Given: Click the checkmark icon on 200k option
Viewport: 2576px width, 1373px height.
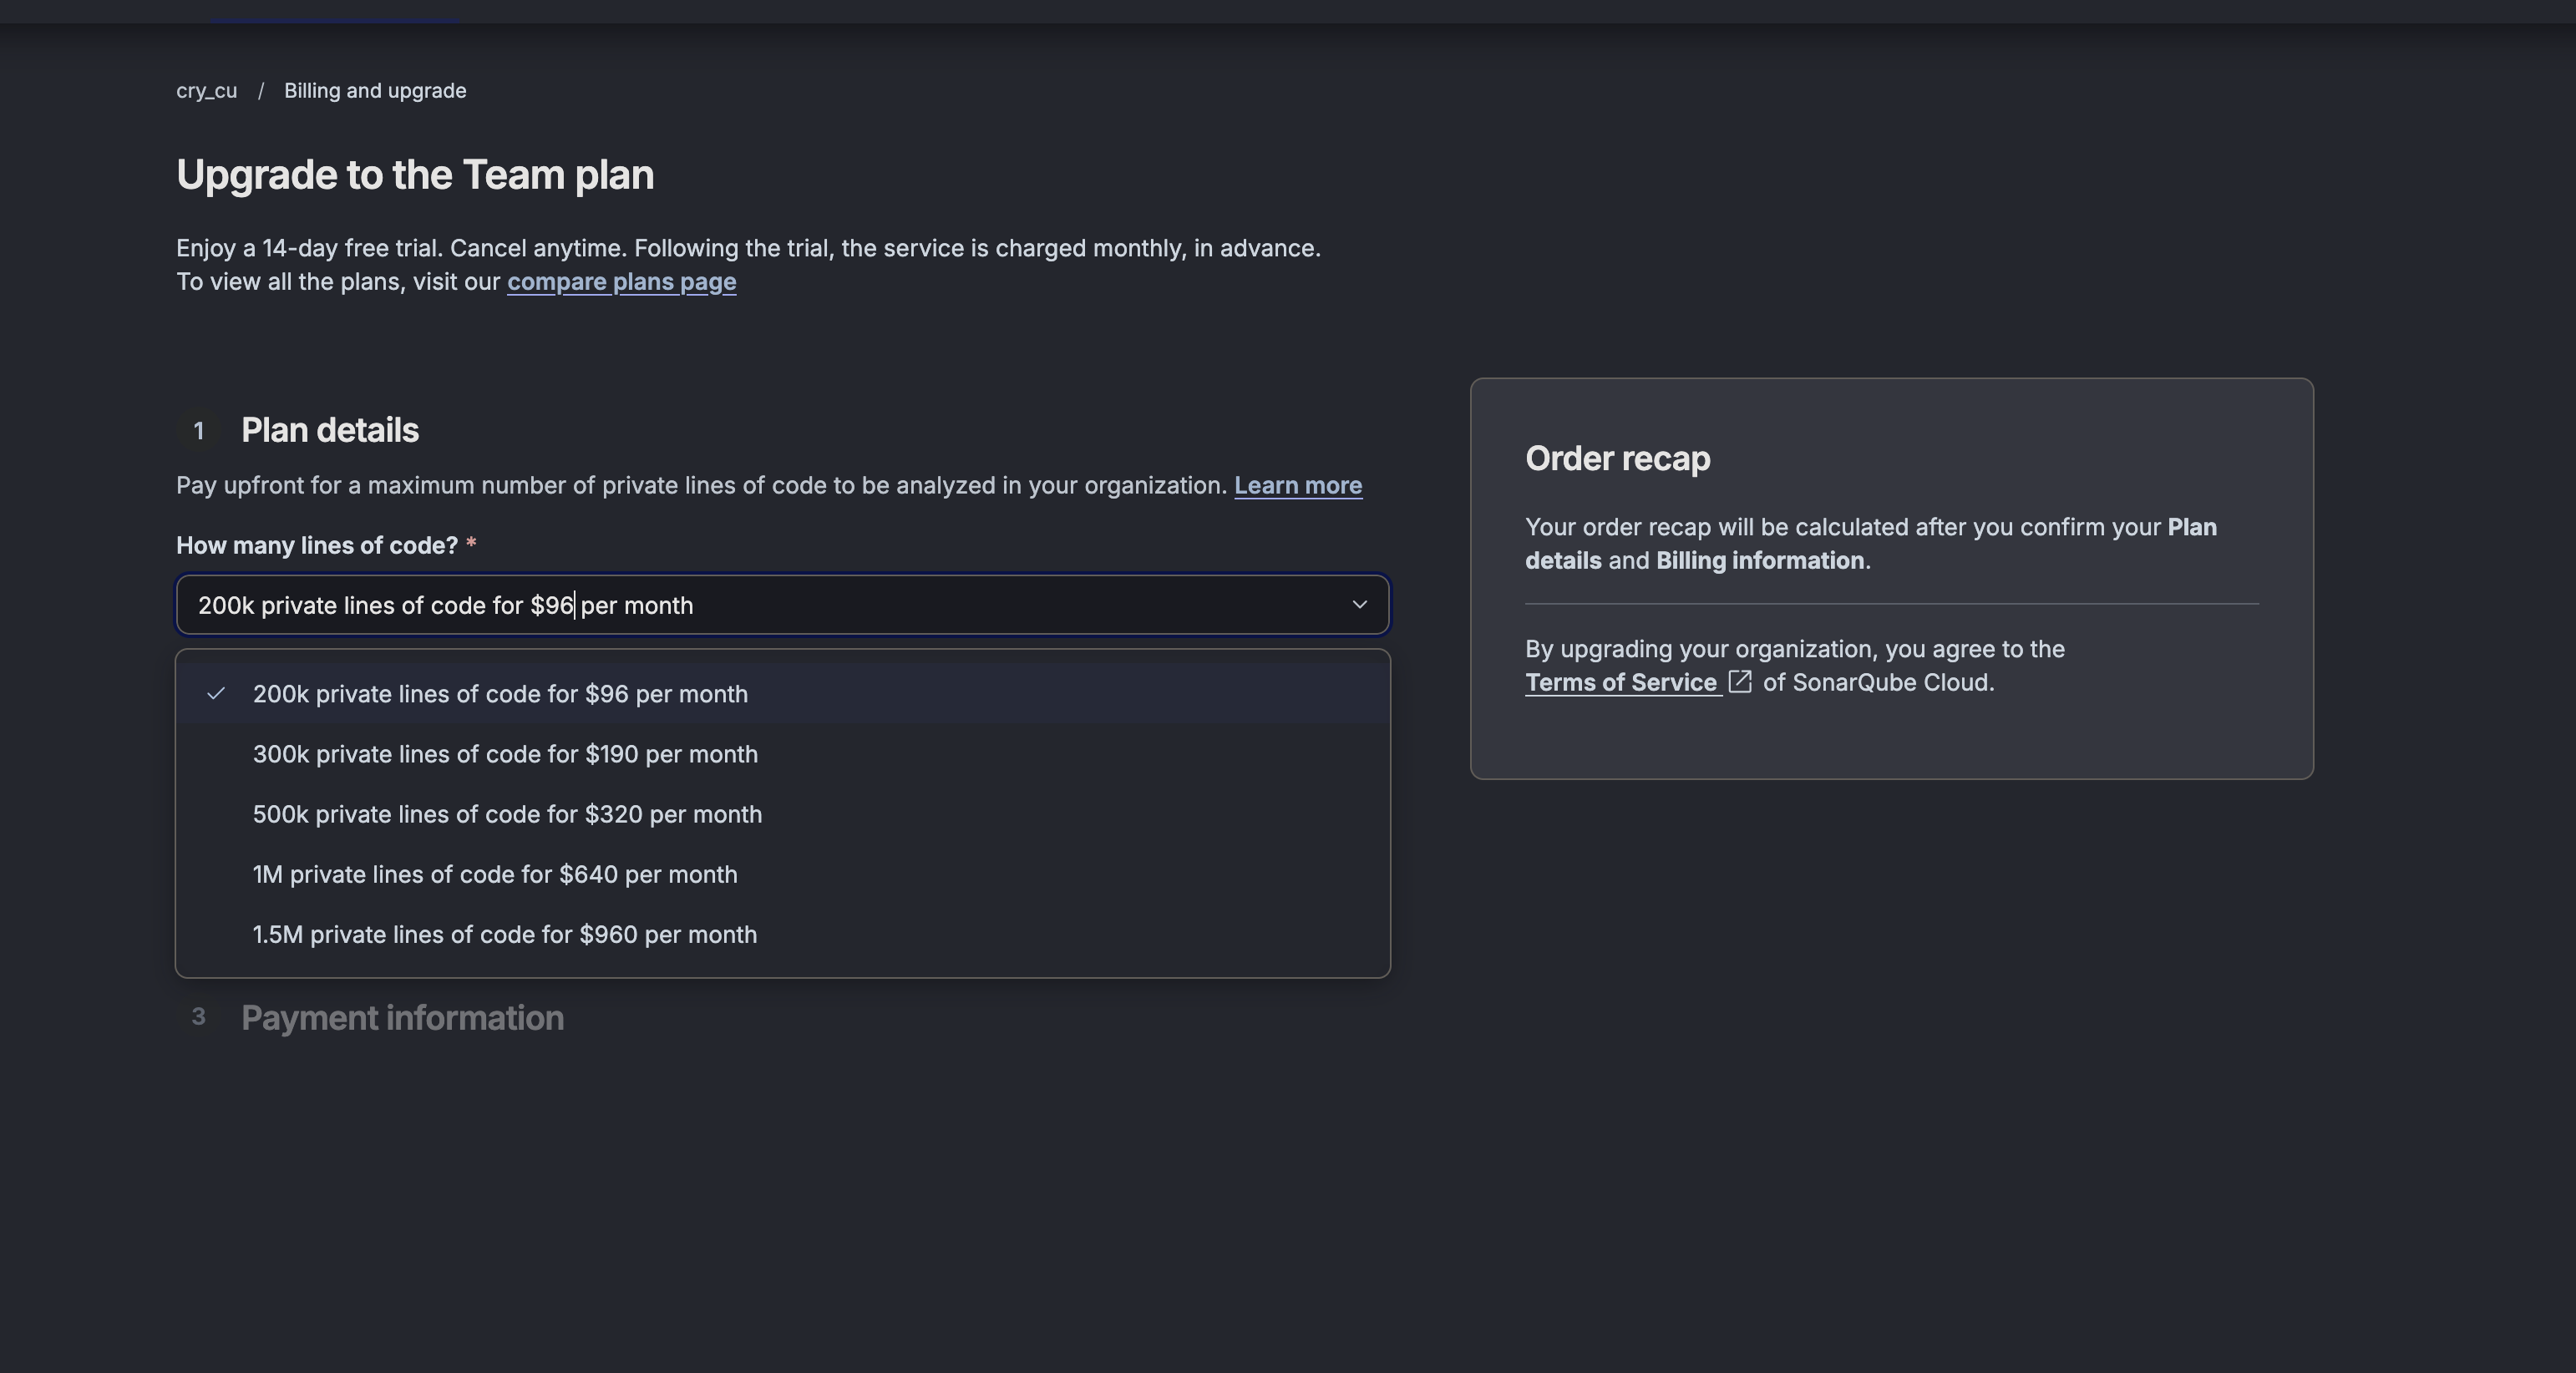Looking at the screenshot, I should [216, 693].
